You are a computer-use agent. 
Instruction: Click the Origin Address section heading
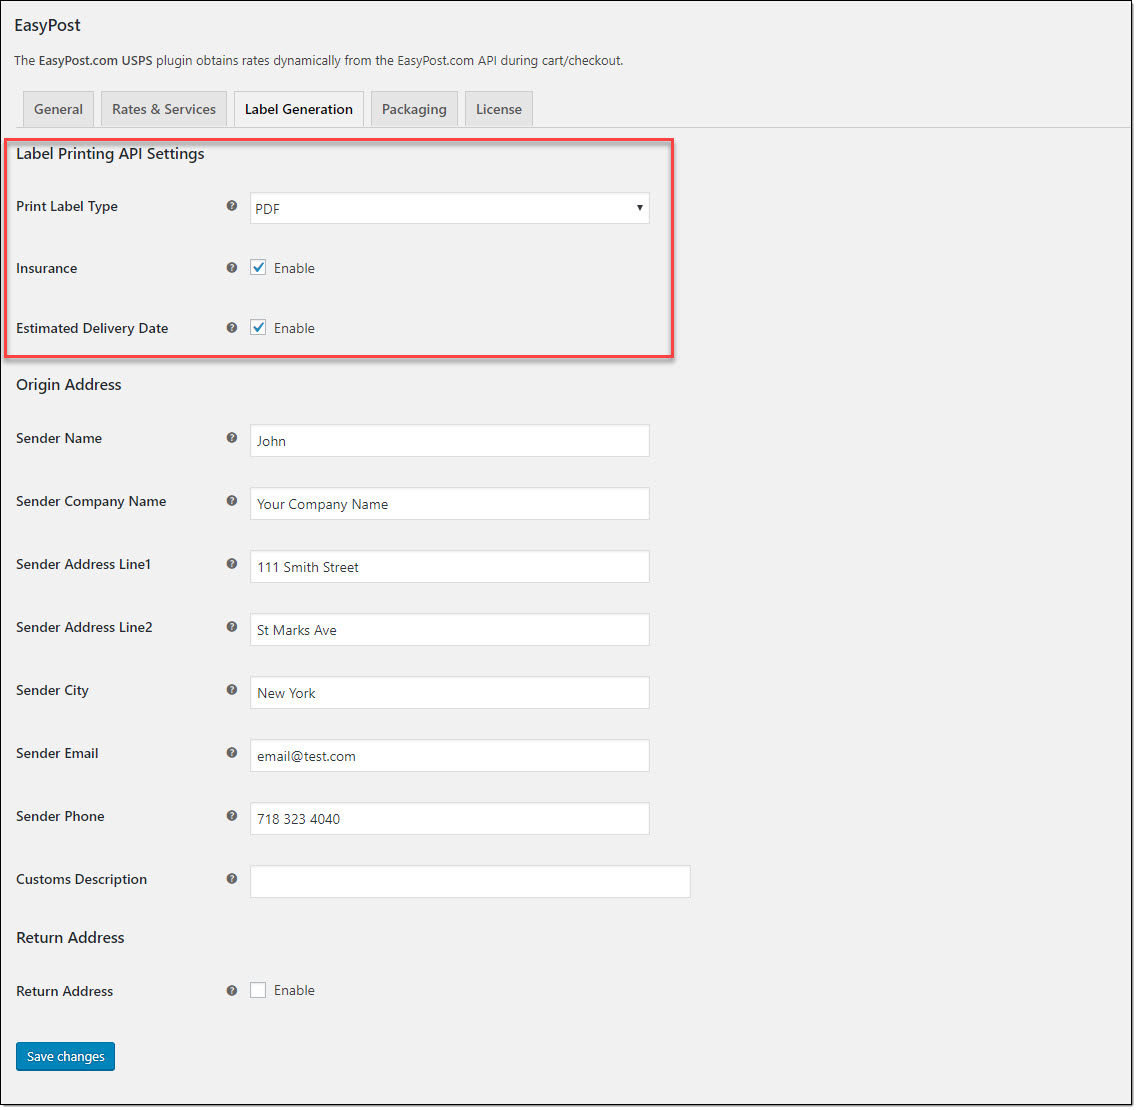tap(69, 385)
